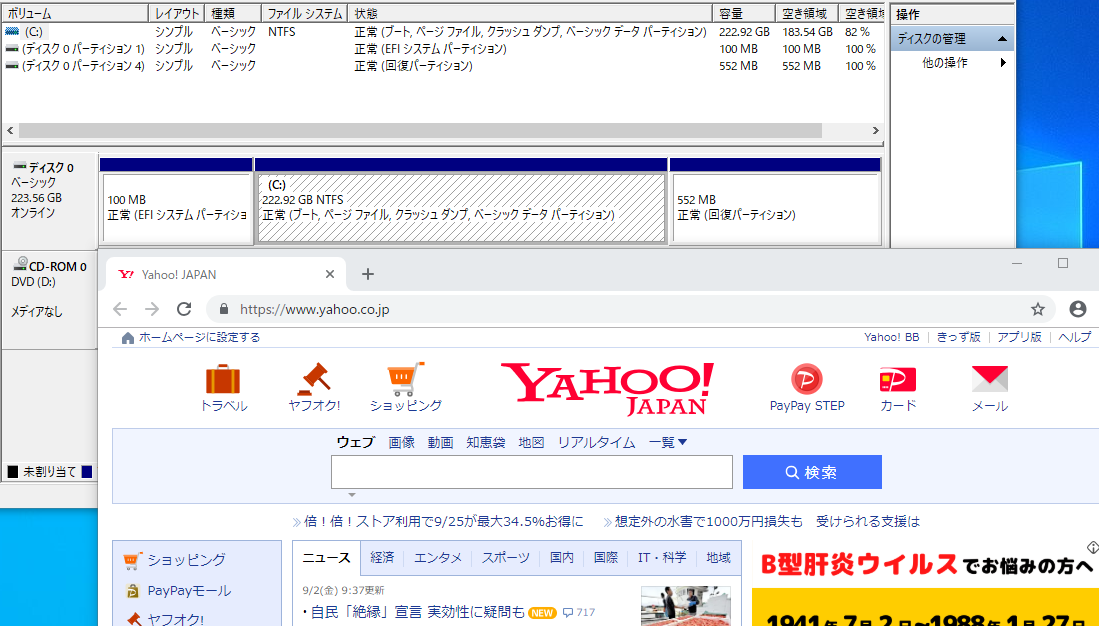The width and height of the screenshot is (1099, 626).
Task: Click the ホームページに設定する link
Action: [199, 337]
